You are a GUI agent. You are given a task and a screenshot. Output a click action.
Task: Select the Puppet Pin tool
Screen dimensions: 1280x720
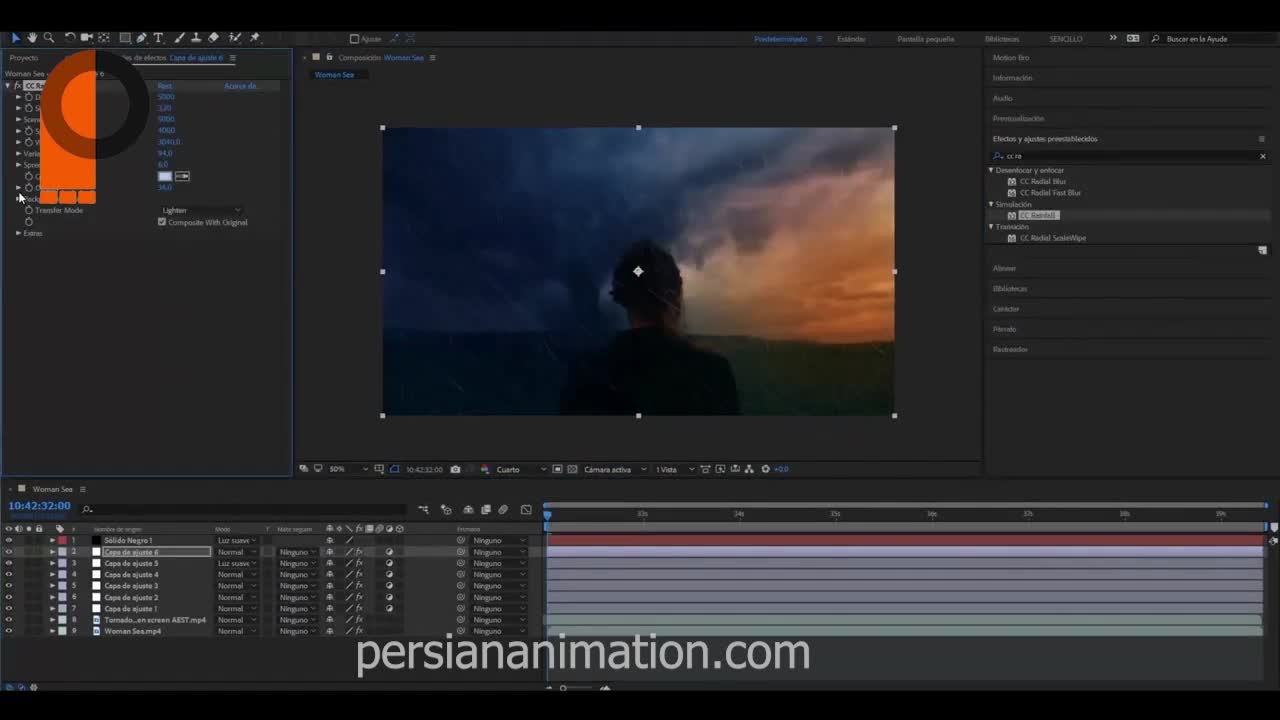point(255,38)
